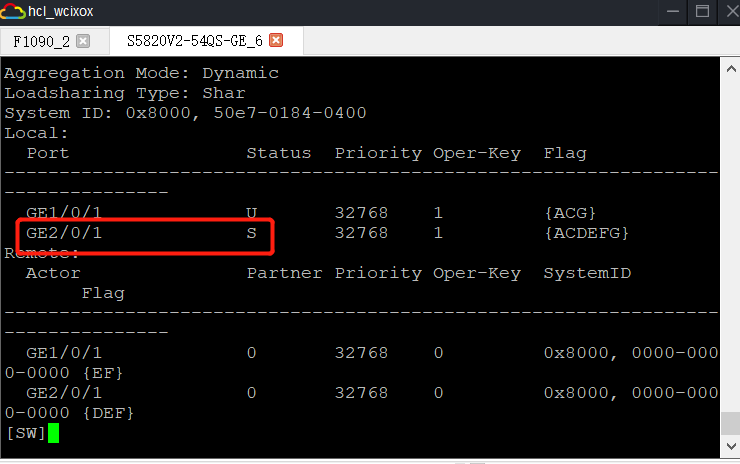Screen dimensions: 740x464
Task: Click the Partner column header
Action: coord(285,273)
